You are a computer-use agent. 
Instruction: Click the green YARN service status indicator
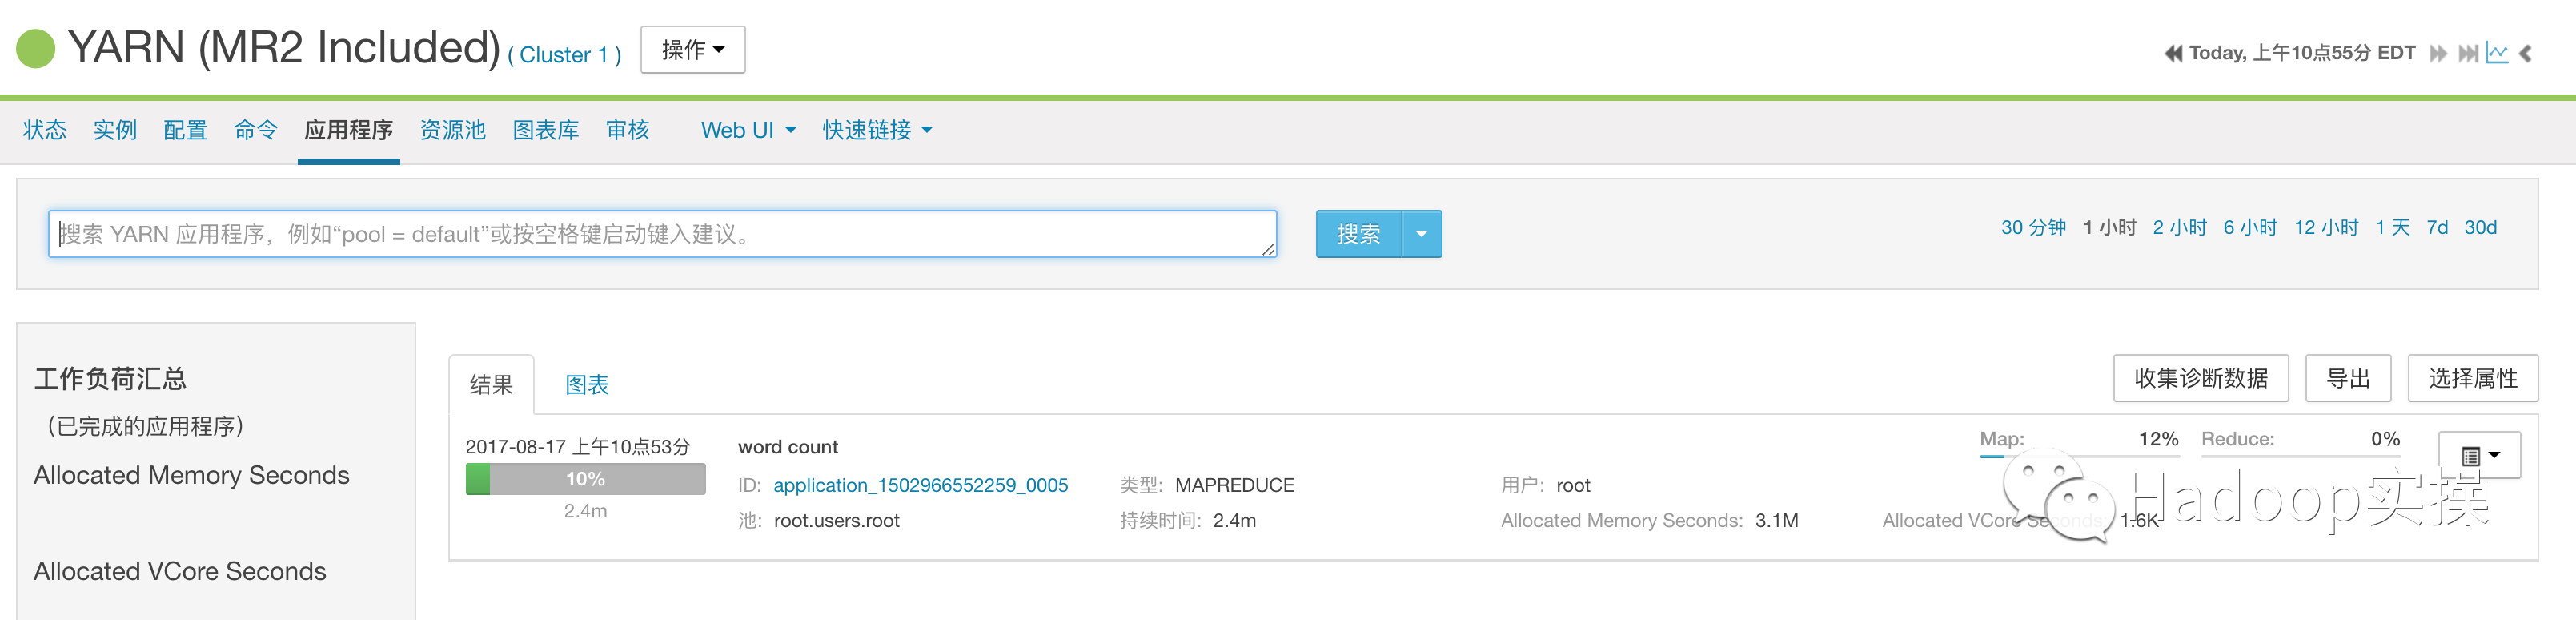tap(36, 49)
